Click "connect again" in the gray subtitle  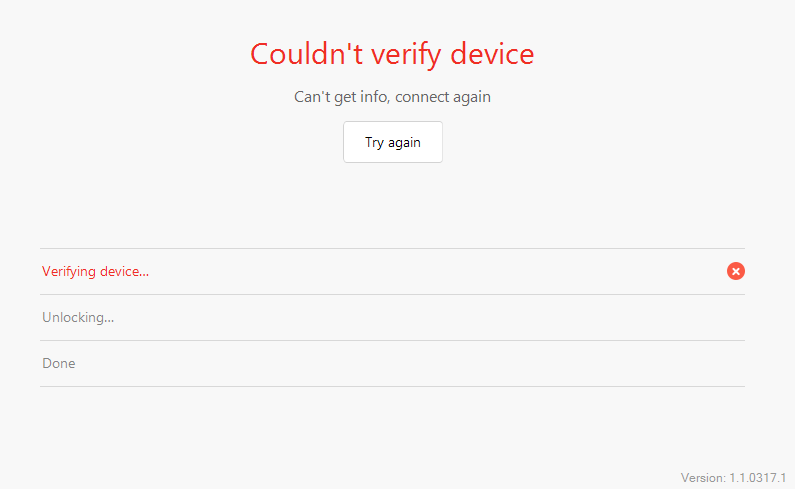point(443,97)
